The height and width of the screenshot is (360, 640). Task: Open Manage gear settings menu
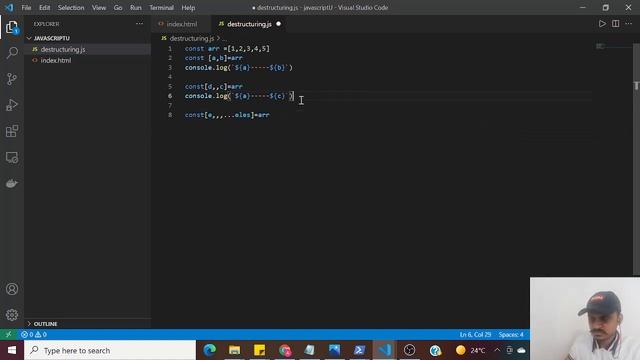12,315
